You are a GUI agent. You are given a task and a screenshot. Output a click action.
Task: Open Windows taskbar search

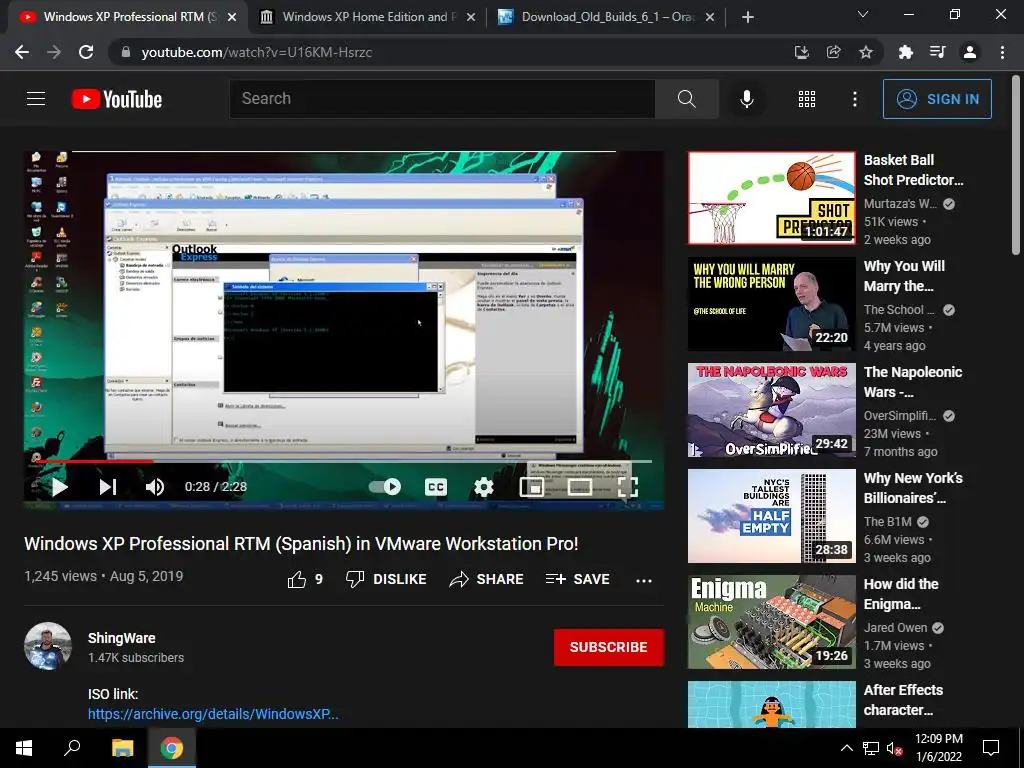(x=72, y=748)
